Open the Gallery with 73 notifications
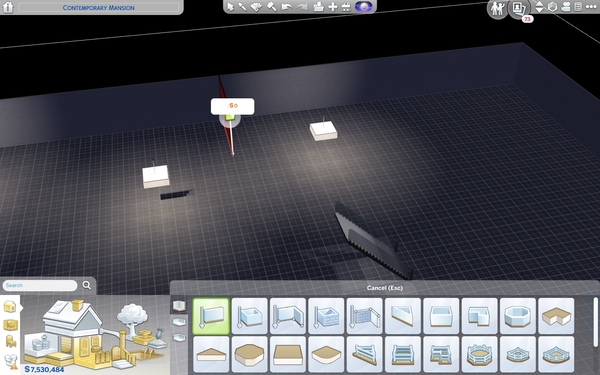 point(519,8)
